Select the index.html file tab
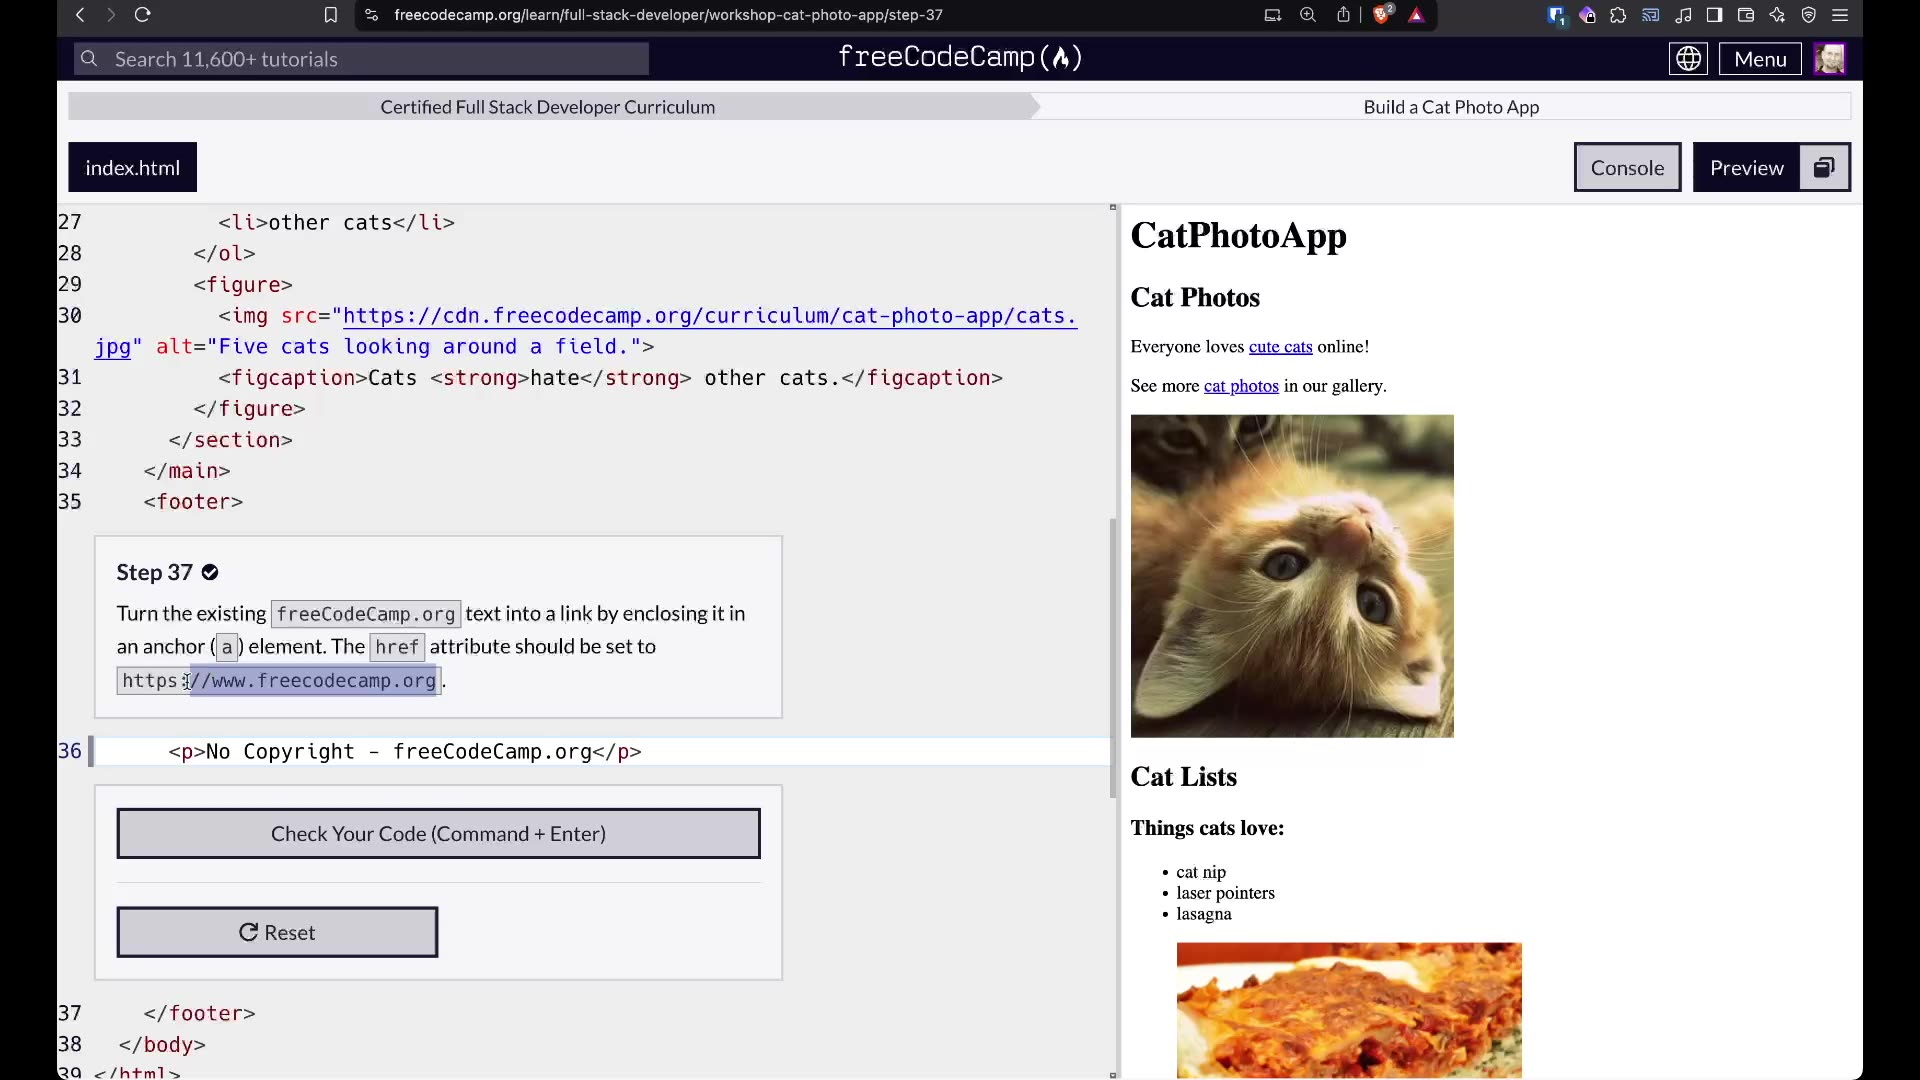 132,167
